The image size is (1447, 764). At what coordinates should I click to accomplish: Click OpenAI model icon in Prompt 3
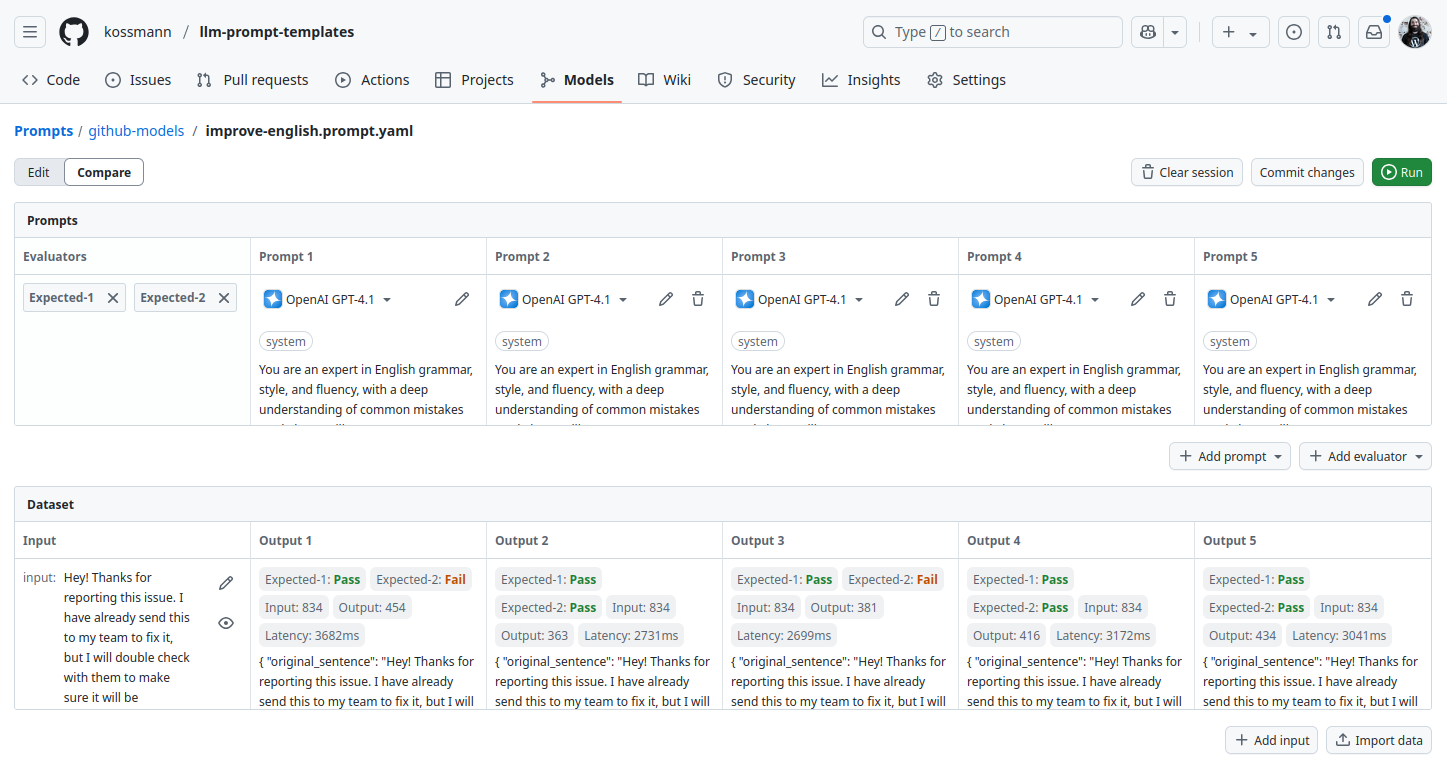745,299
